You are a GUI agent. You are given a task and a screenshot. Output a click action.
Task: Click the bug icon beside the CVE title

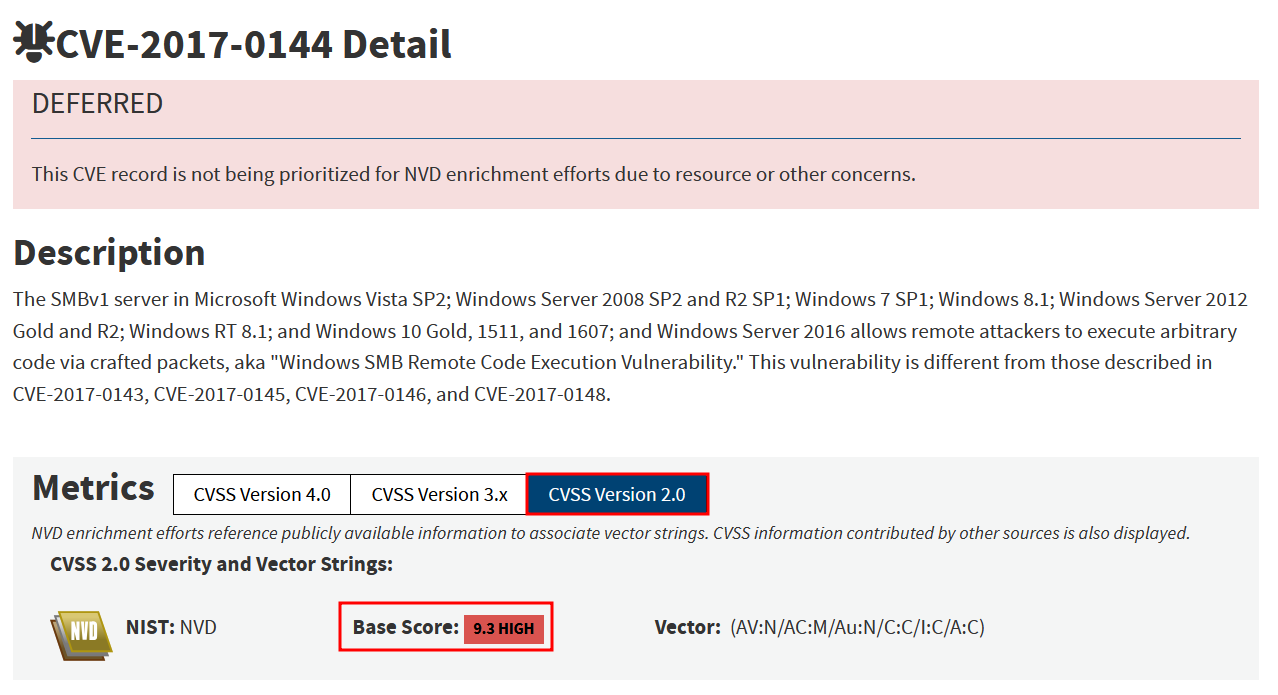point(33,41)
